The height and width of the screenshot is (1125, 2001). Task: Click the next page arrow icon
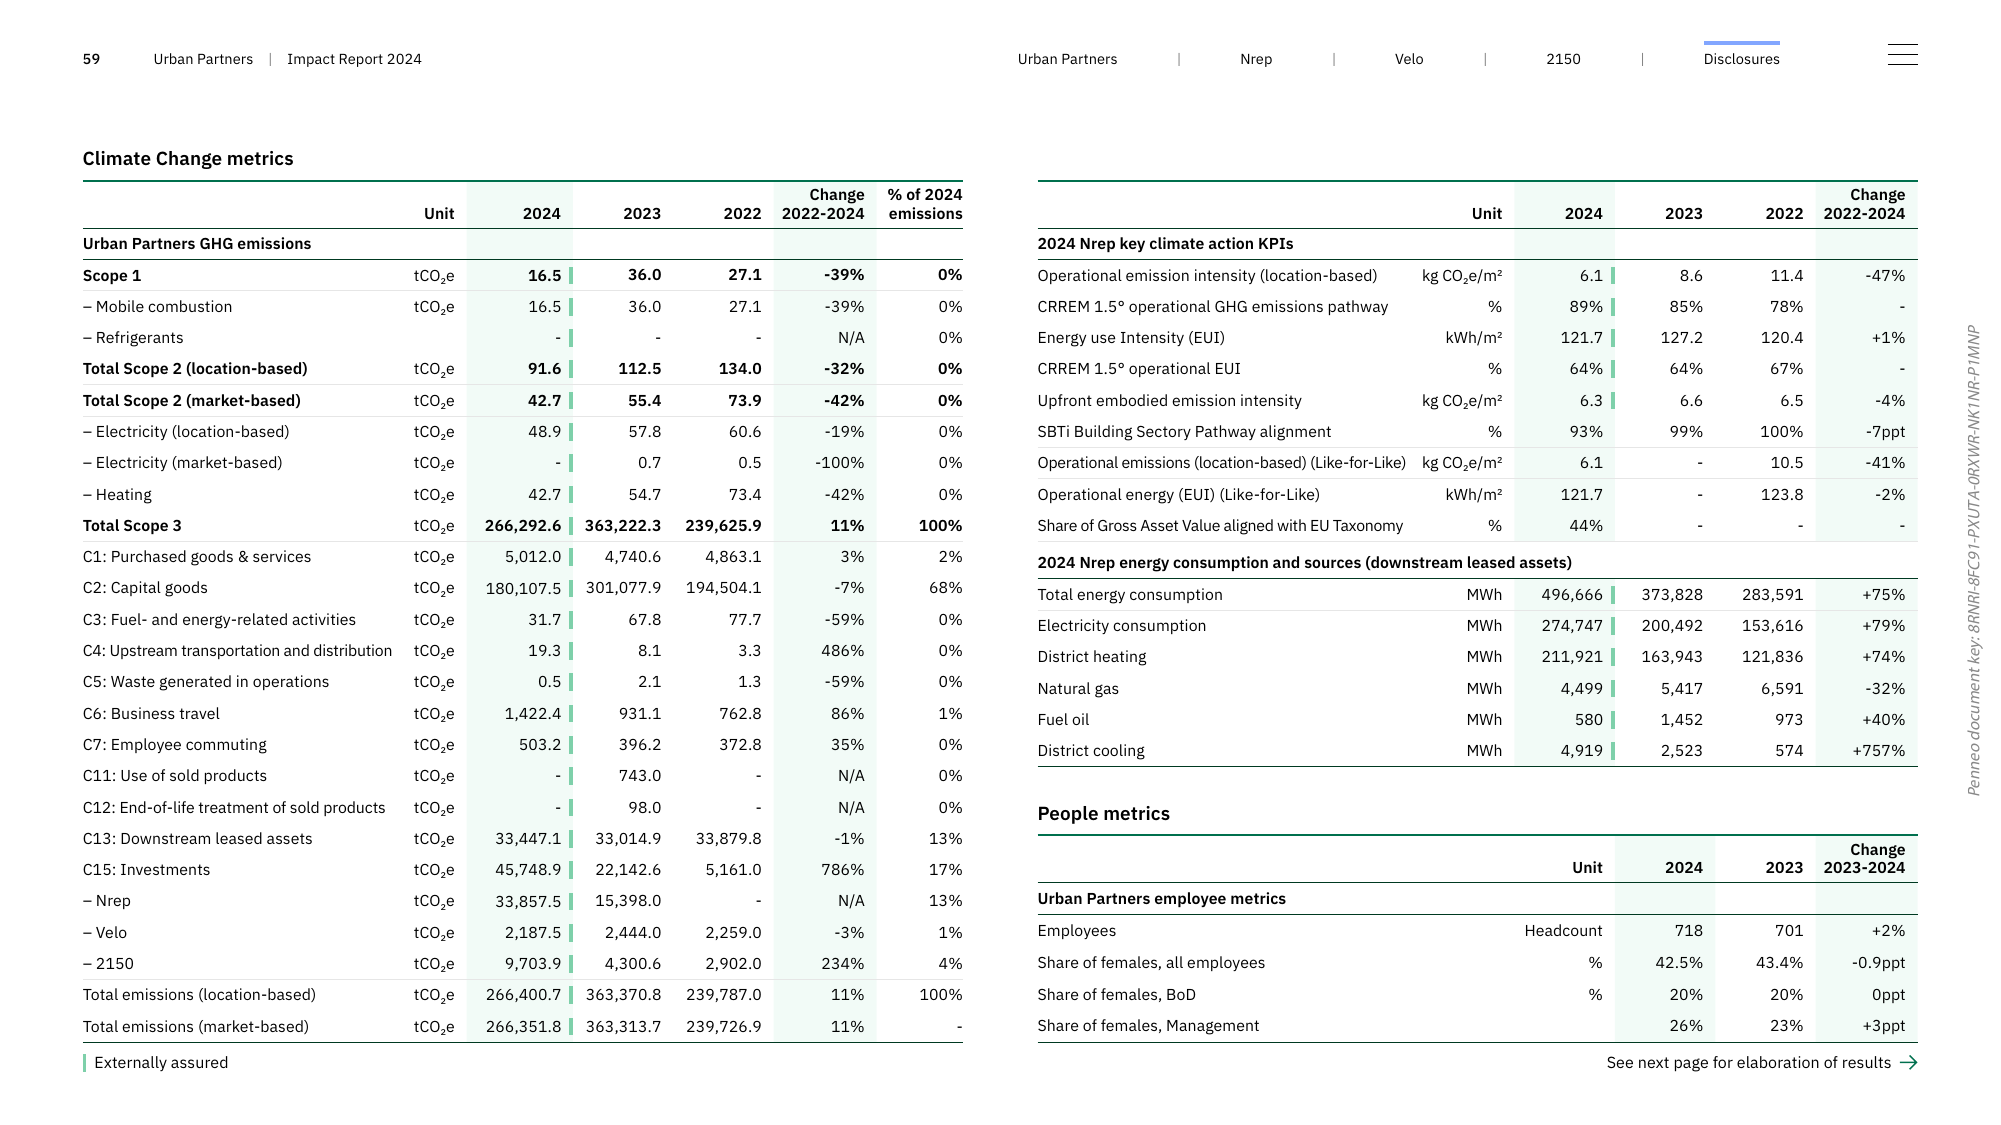click(1908, 1062)
